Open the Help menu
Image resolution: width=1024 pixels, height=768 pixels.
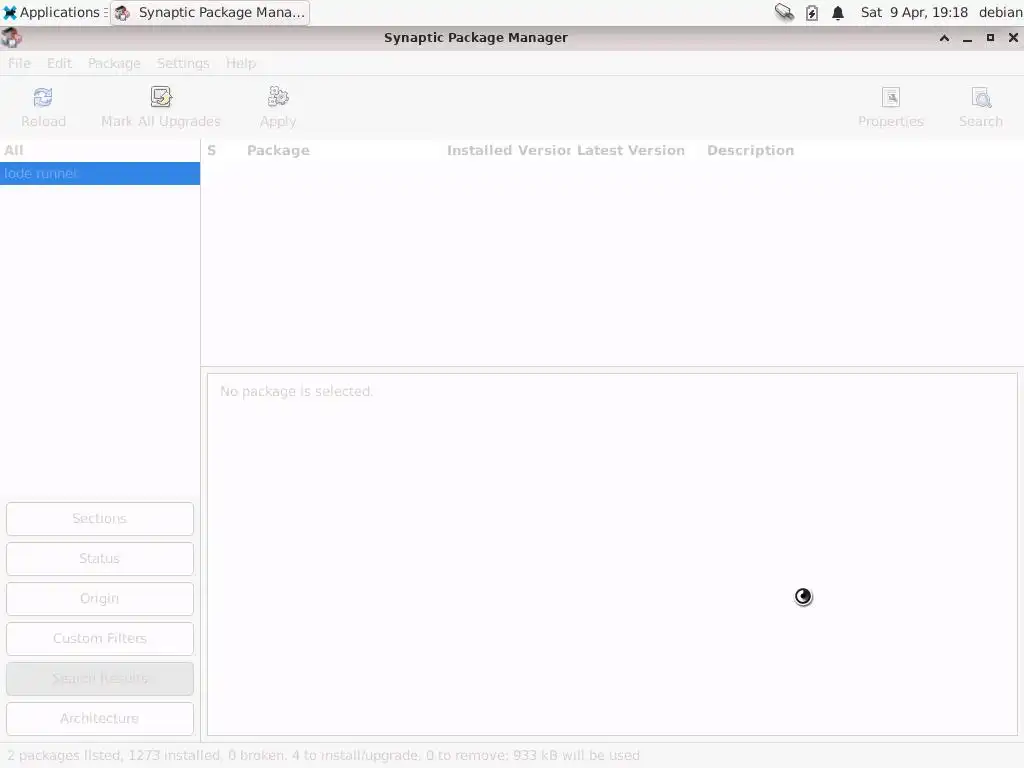click(x=241, y=63)
